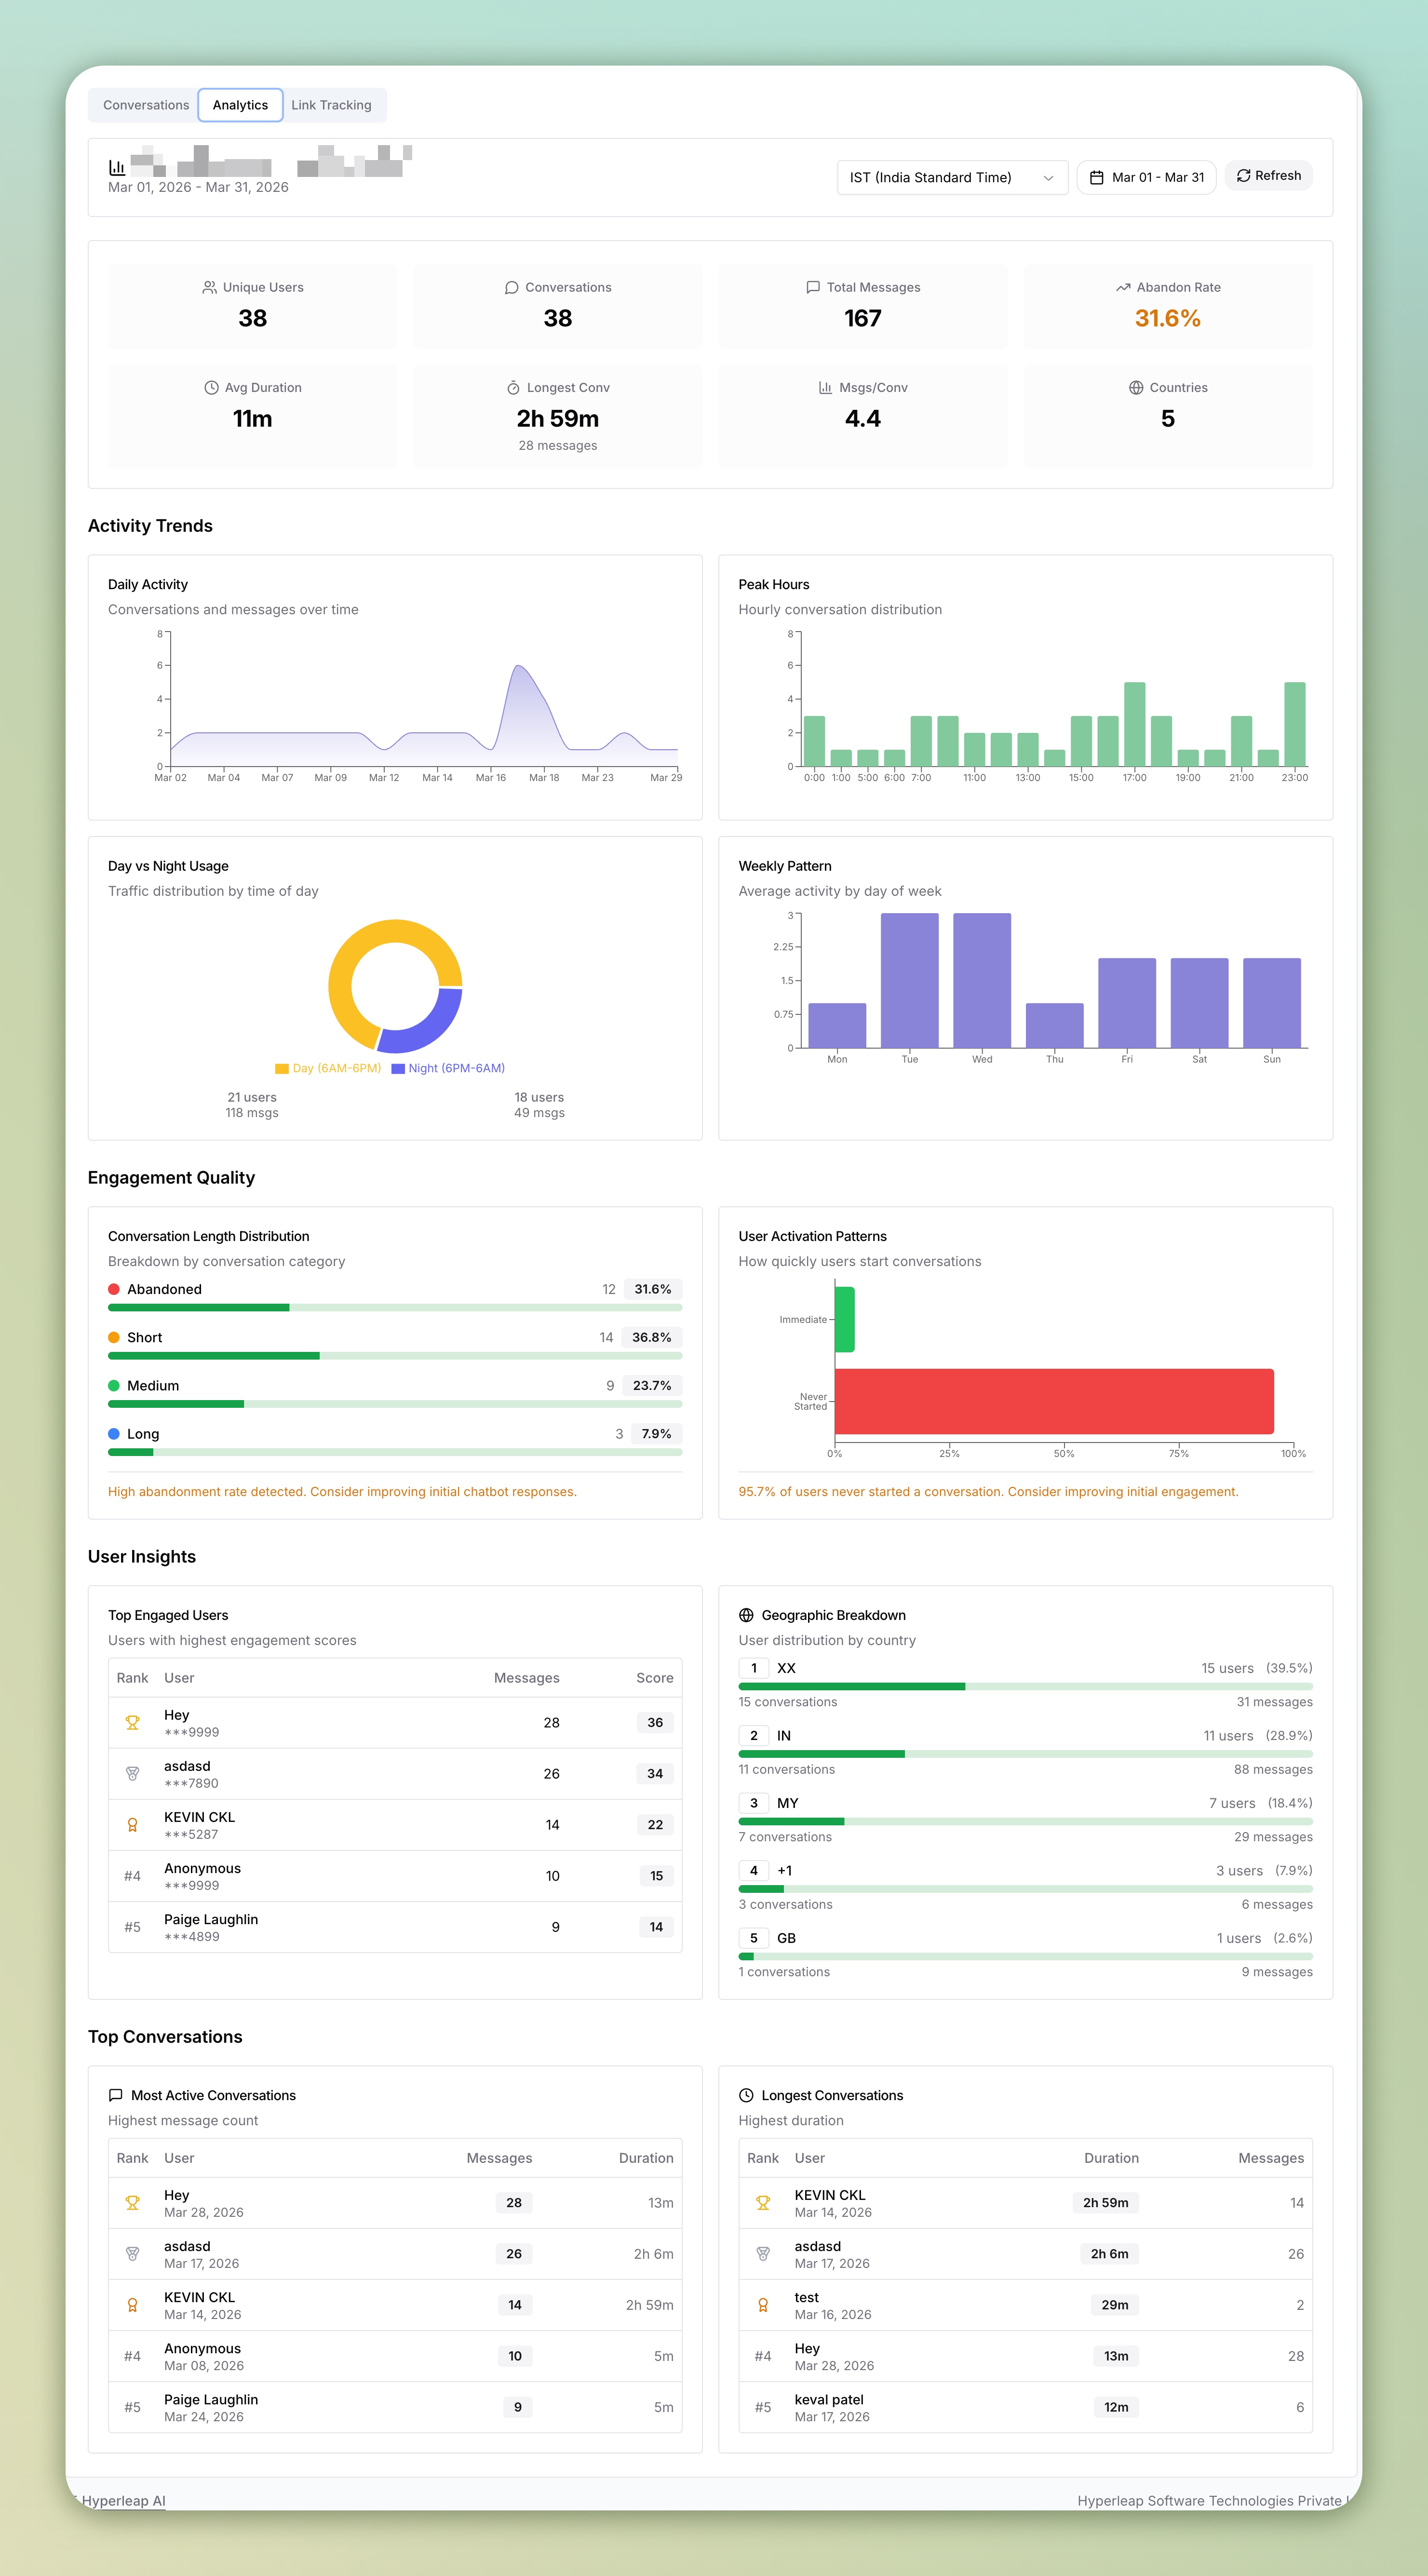Click the gold trophy icon for Hey user
The width and height of the screenshot is (1428, 2576).
(132, 1723)
